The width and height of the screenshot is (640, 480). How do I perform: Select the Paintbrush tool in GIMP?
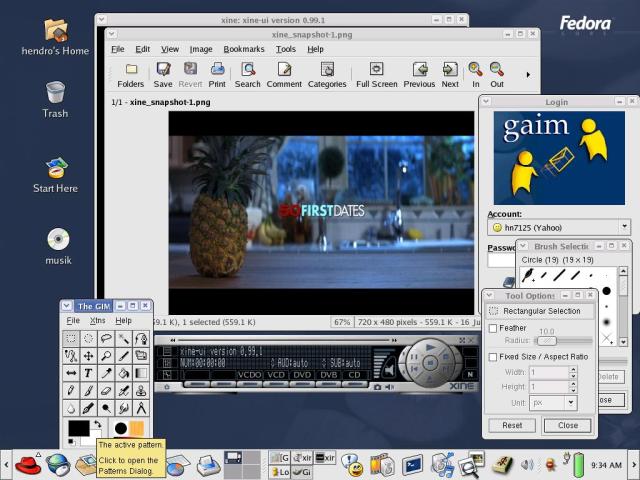[x=89, y=391]
